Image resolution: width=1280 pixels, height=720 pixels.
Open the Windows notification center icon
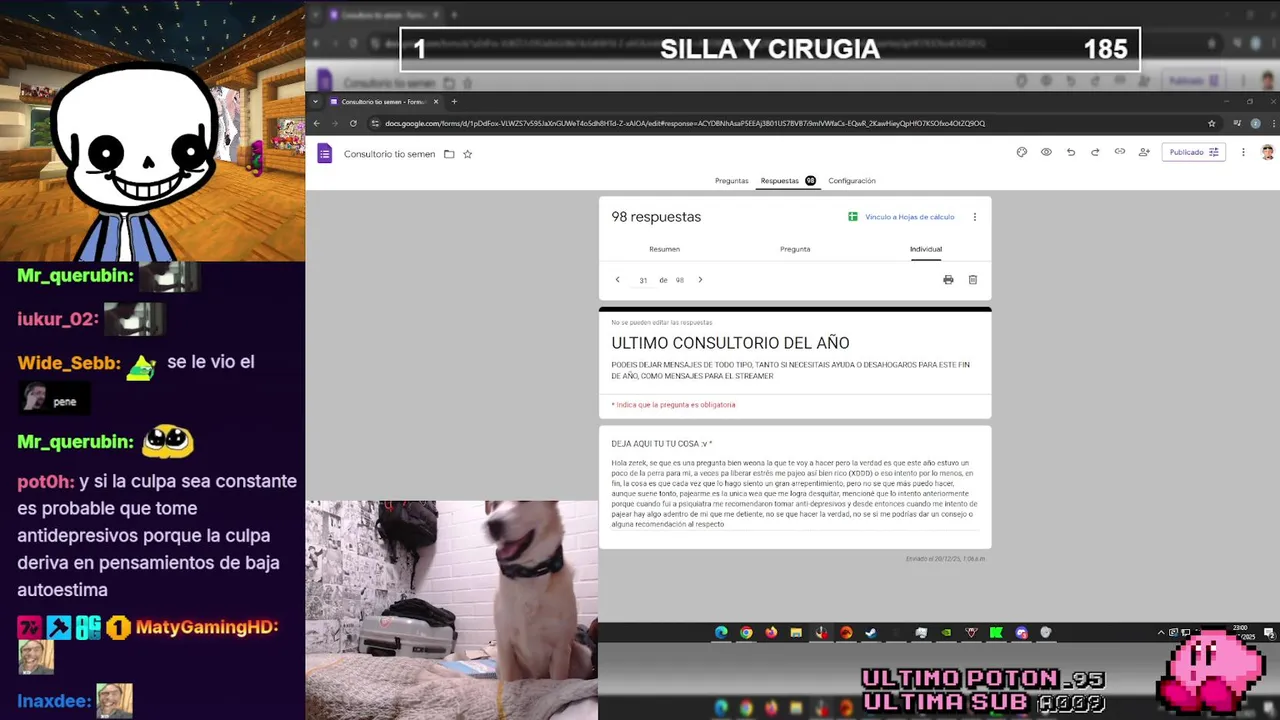point(1271,632)
